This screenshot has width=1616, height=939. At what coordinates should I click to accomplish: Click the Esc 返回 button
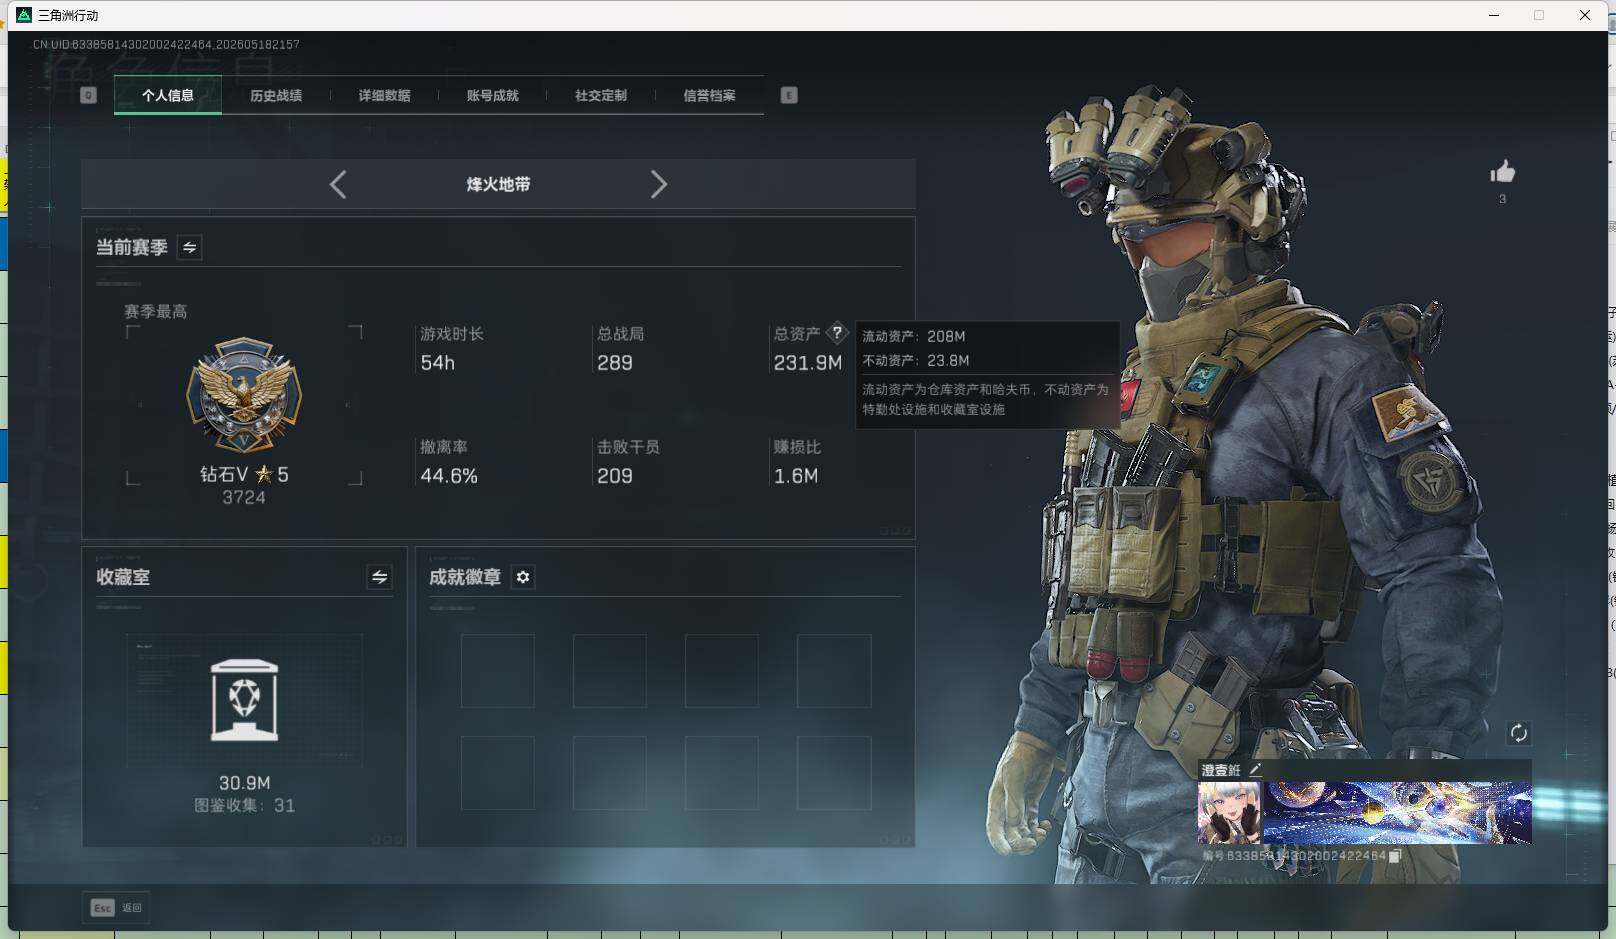116,908
